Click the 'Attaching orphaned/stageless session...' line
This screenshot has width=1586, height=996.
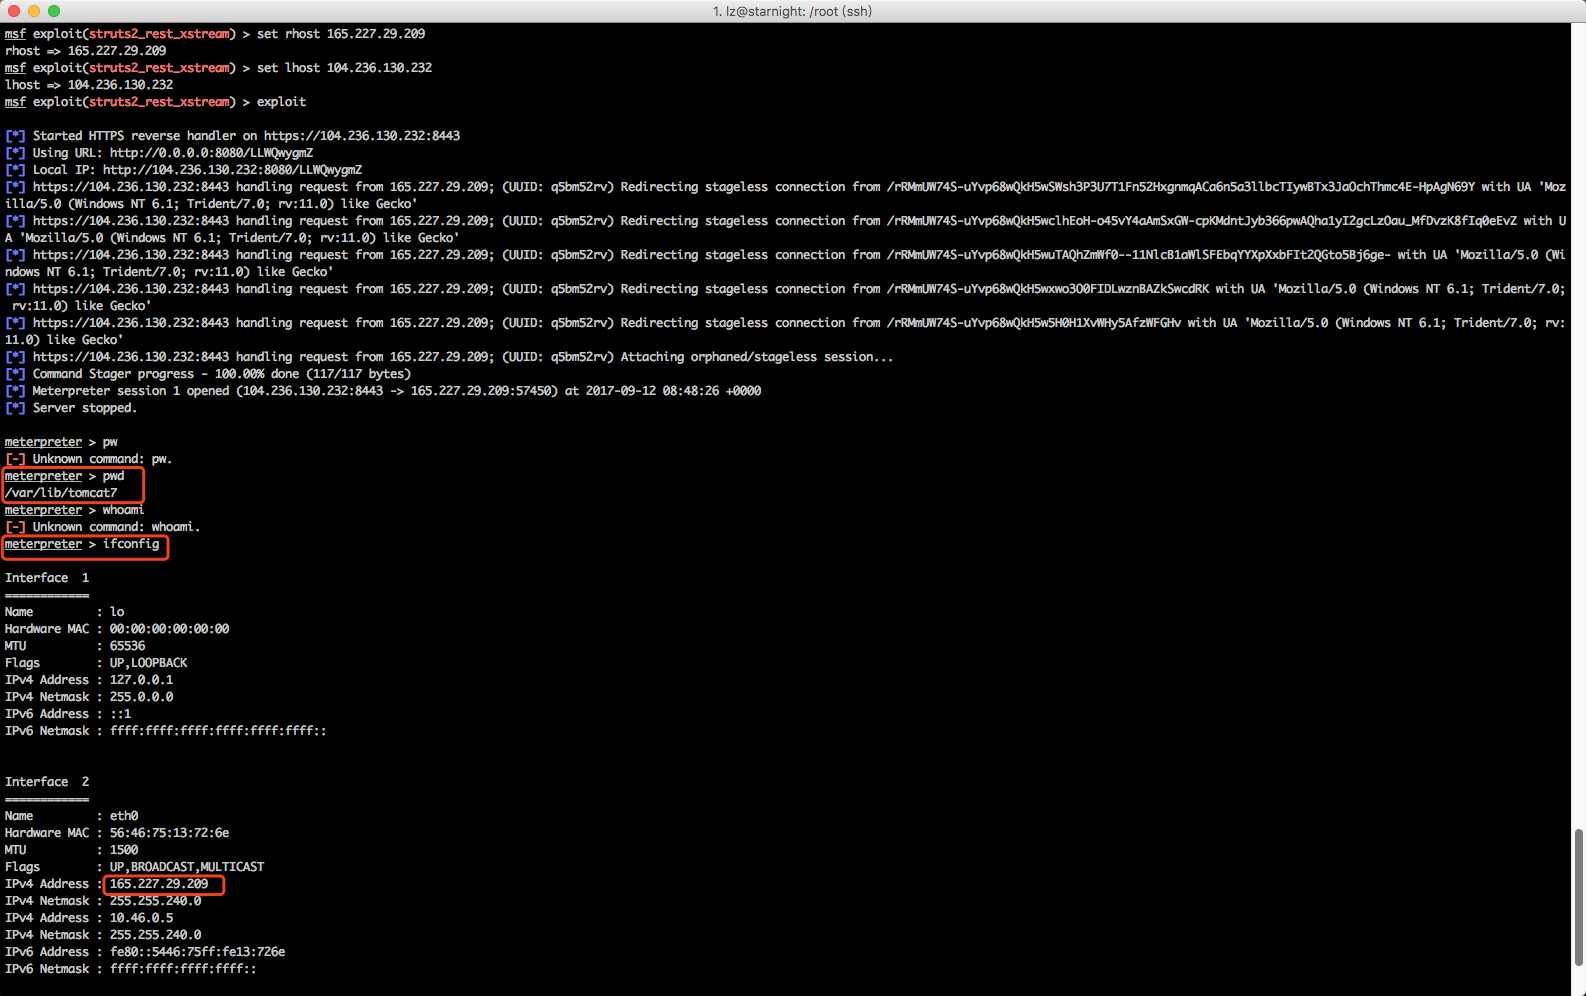(x=449, y=357)
